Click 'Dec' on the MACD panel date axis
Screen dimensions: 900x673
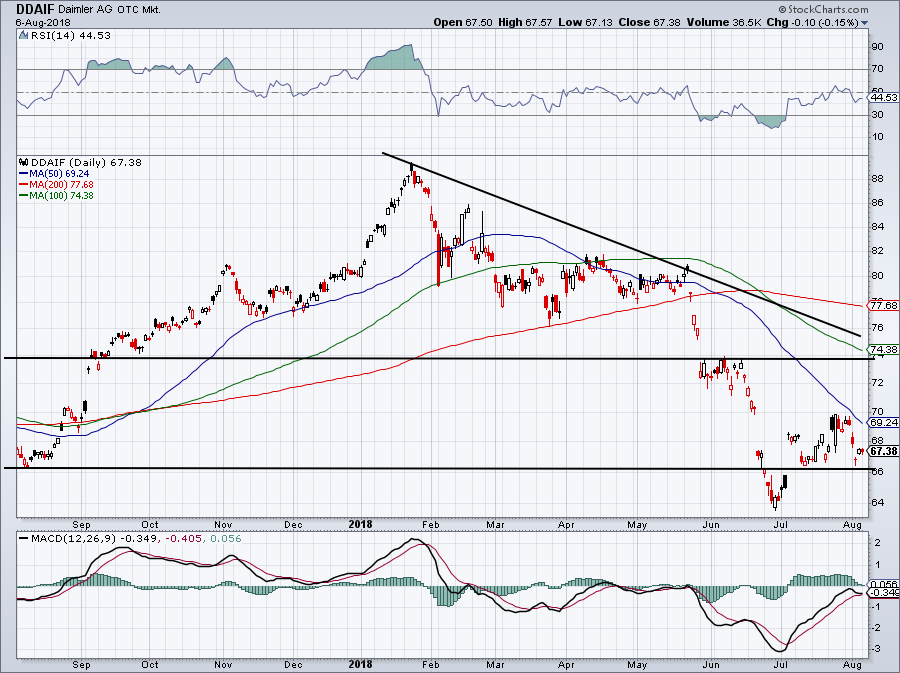tap(293, 665)
